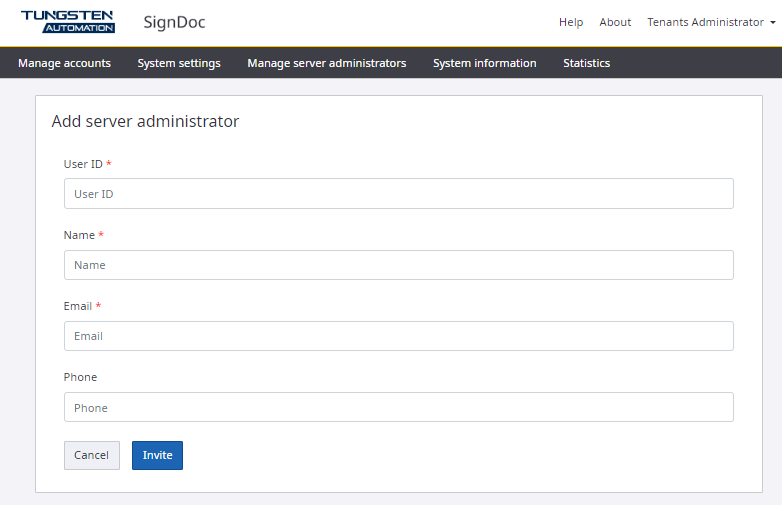Viewport: 782px width, 505px height.
Task: Focus the Email input field
Action: [398, 336]
